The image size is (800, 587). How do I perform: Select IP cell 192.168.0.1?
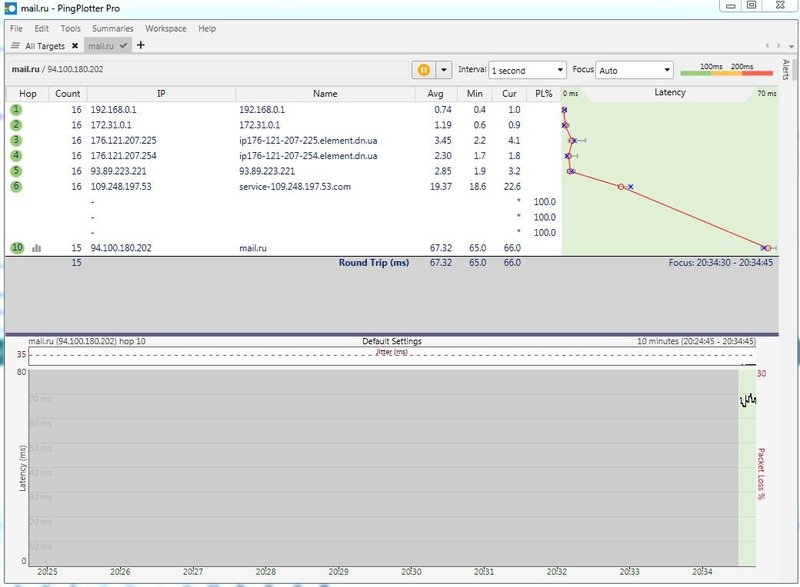(x=114, y=110)
